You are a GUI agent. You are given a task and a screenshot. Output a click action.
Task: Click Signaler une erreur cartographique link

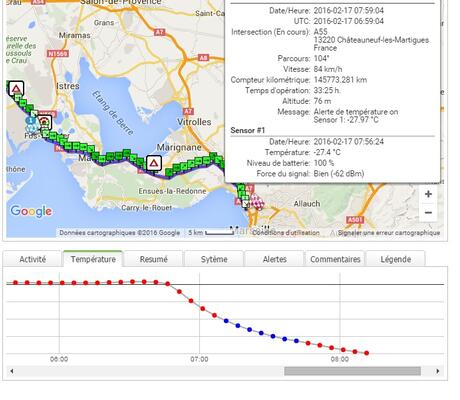pos(389,233)
